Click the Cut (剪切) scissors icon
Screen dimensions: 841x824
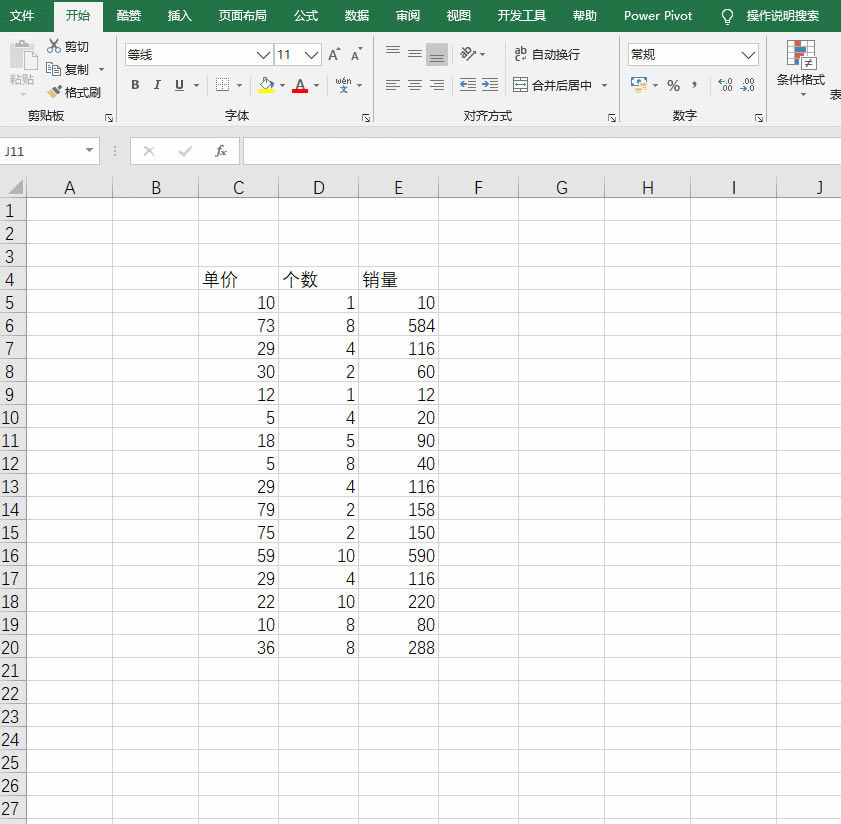point(54,46)
